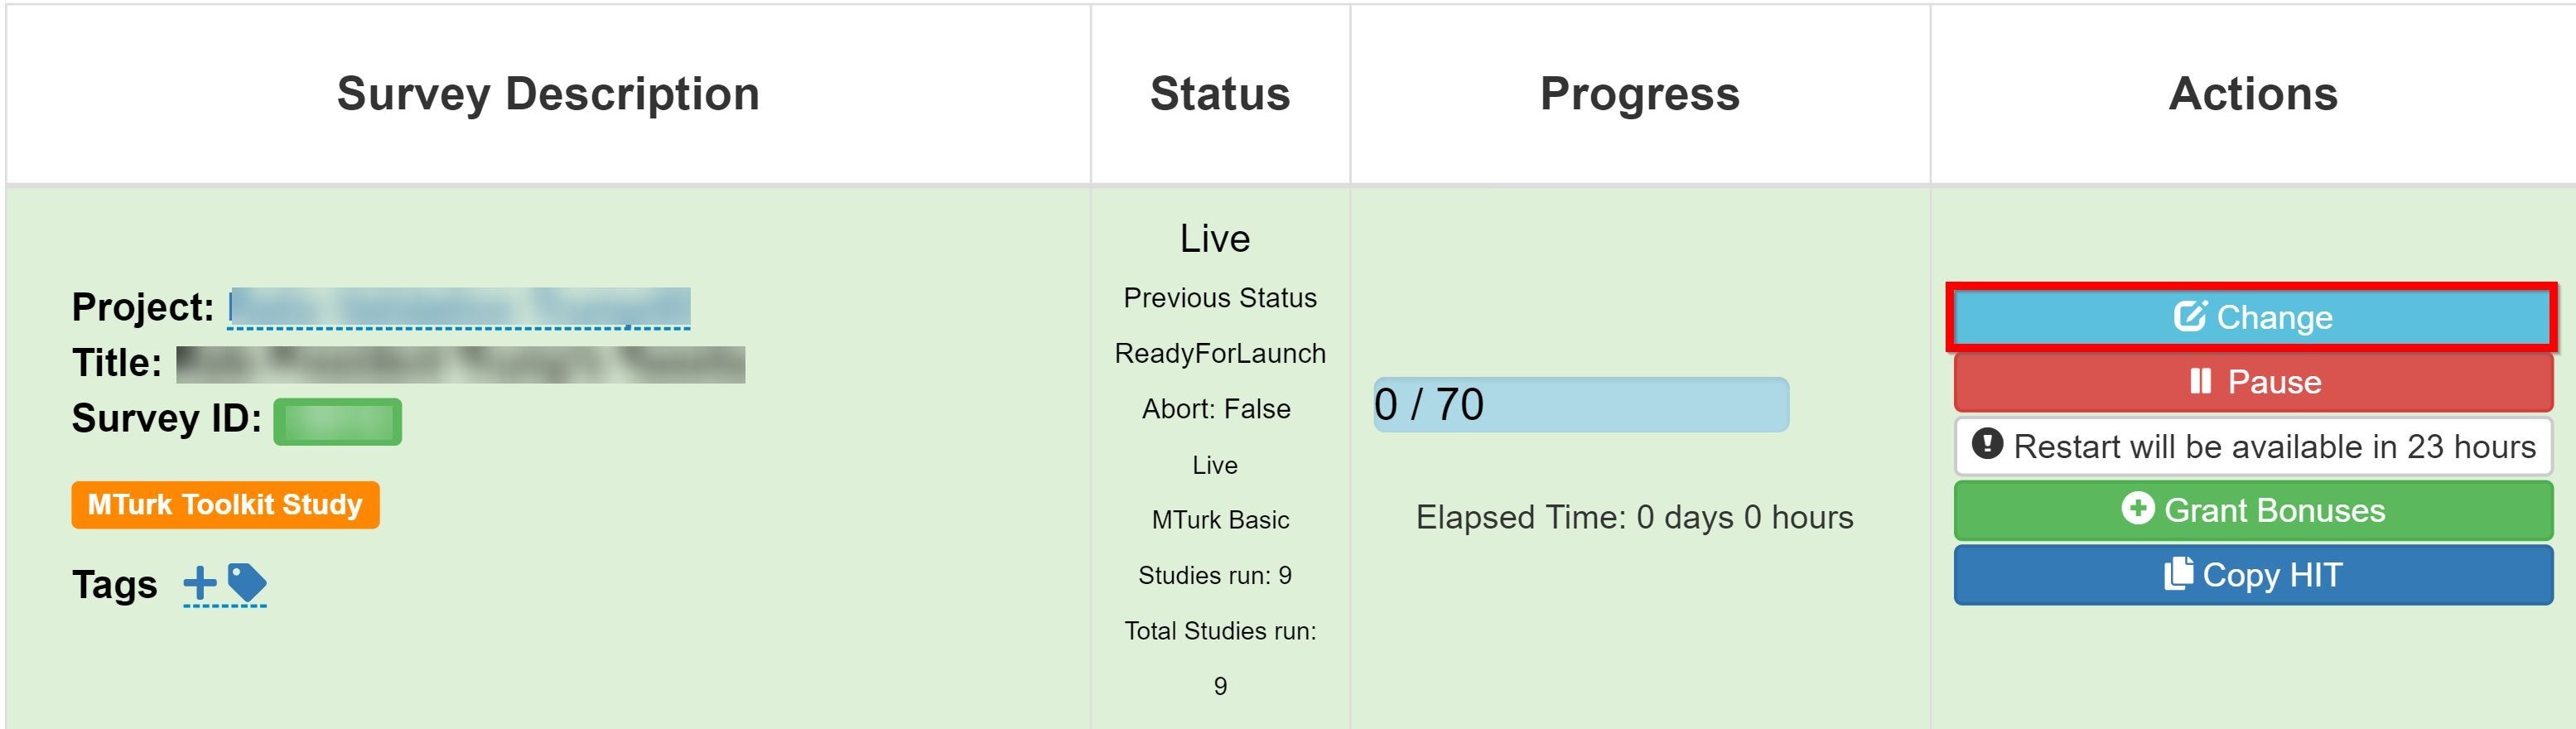Pause the live survey
The width and height of the screenshot is (2576, 729).
[2252, 382]
